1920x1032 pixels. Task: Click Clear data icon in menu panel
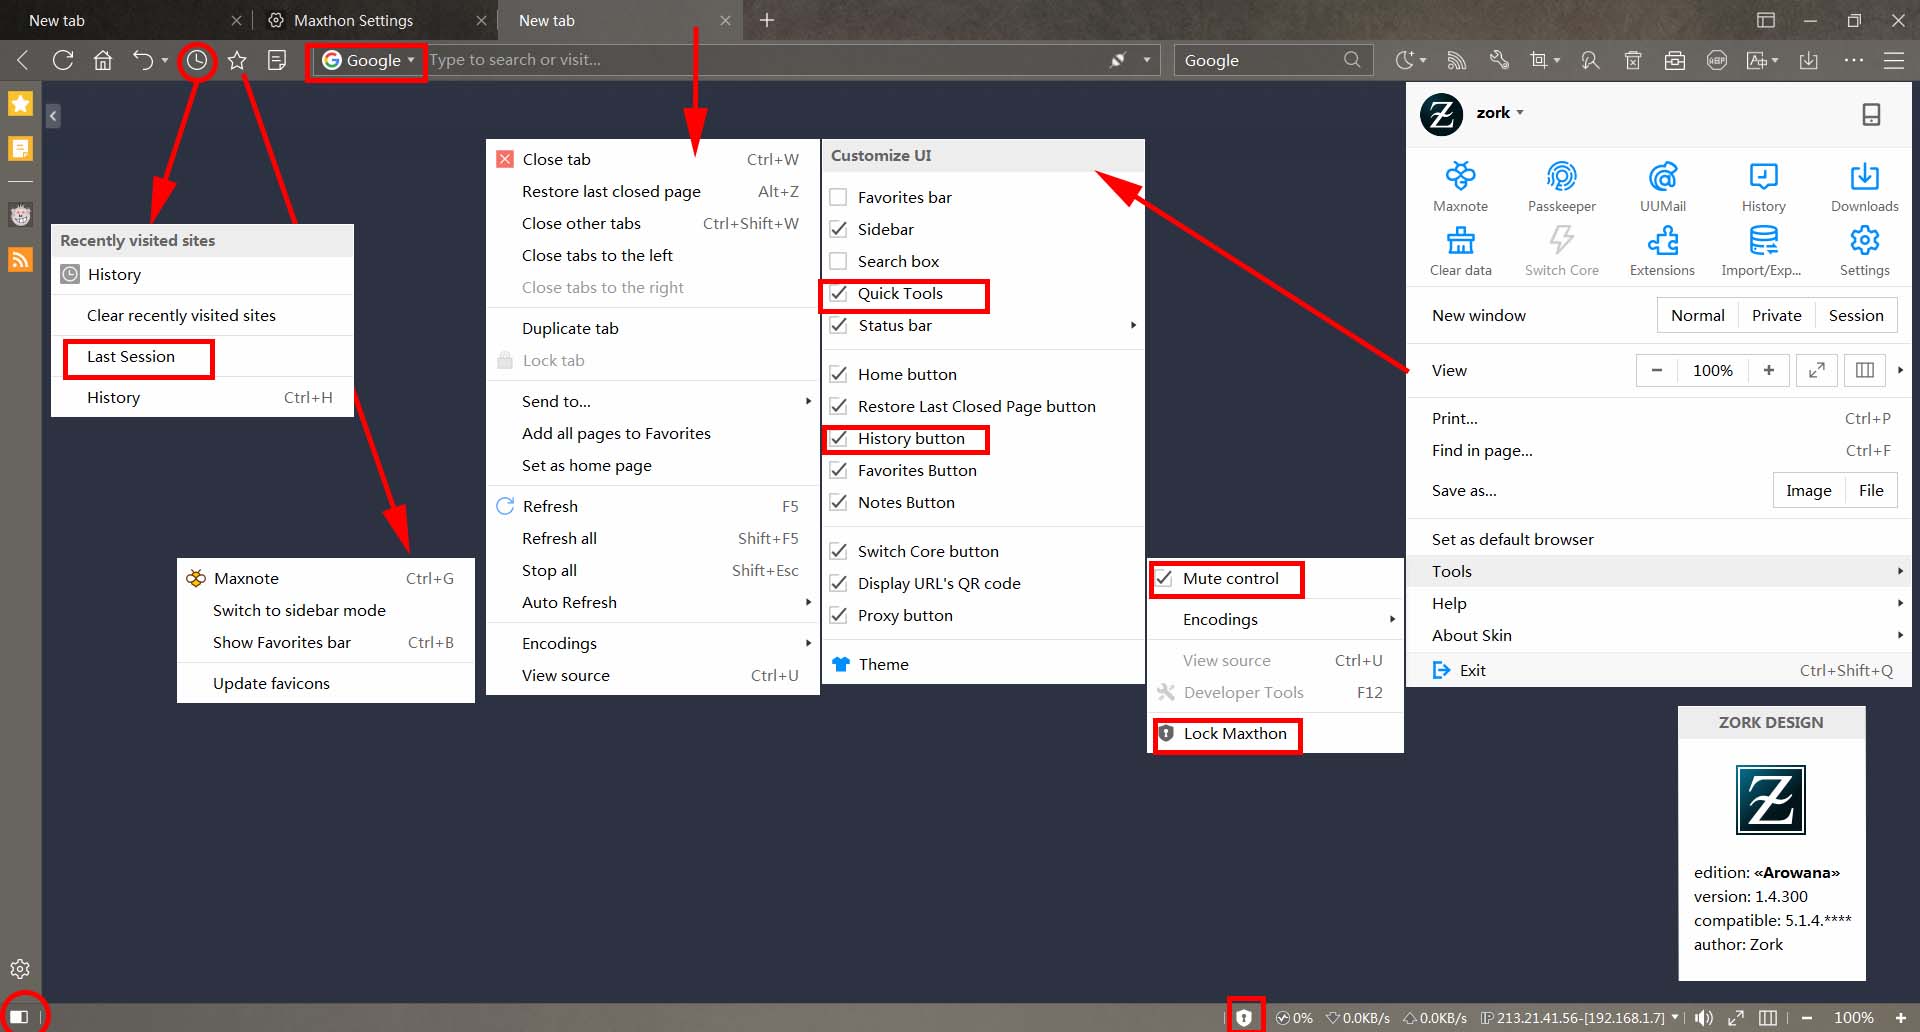click(1461, 250)
